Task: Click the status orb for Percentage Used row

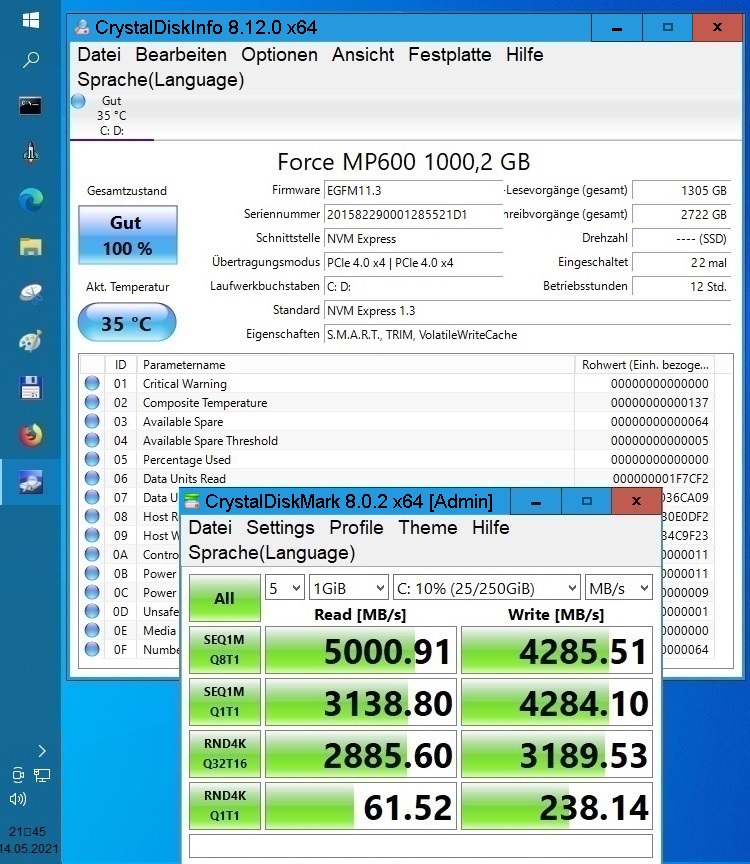Action: click(x=92, y=459)
